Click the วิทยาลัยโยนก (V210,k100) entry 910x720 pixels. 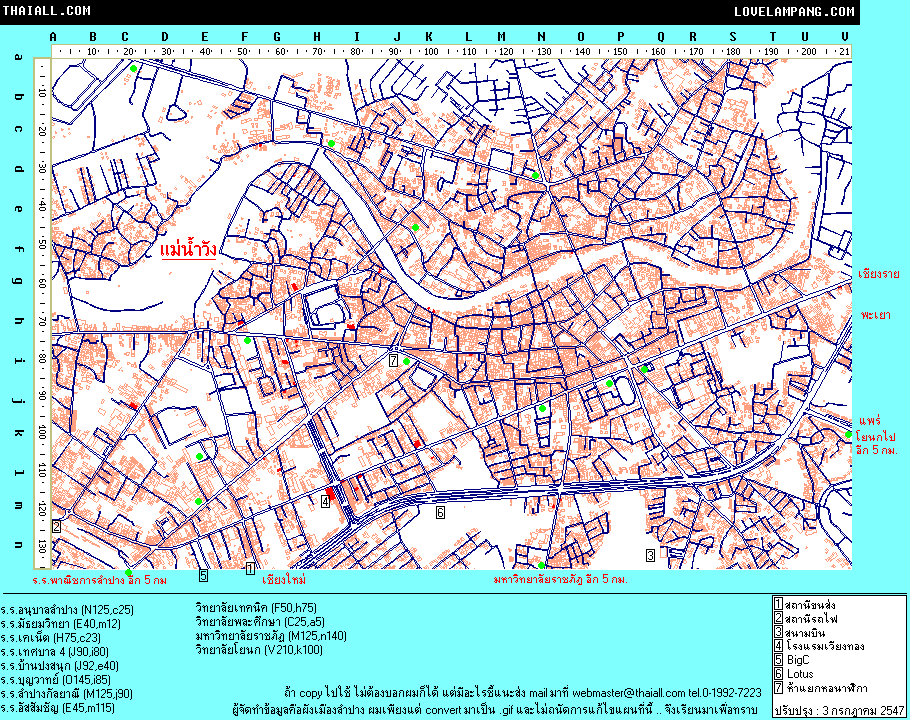[x=259, y=650]
